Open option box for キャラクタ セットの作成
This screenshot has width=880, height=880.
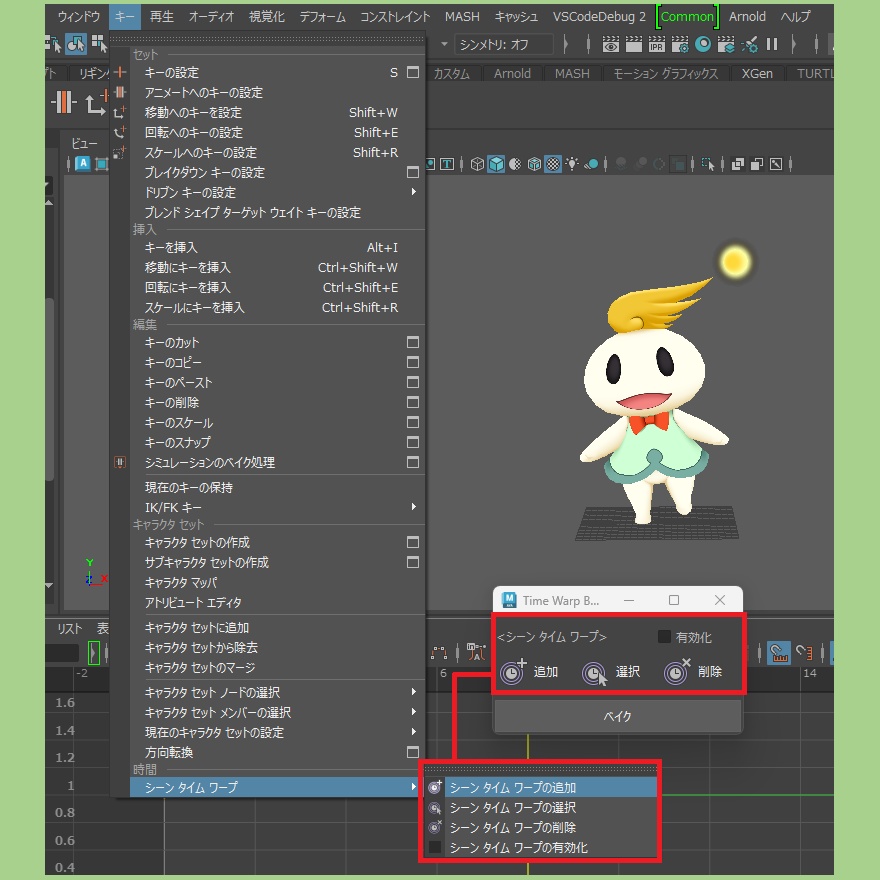[413, 542]
